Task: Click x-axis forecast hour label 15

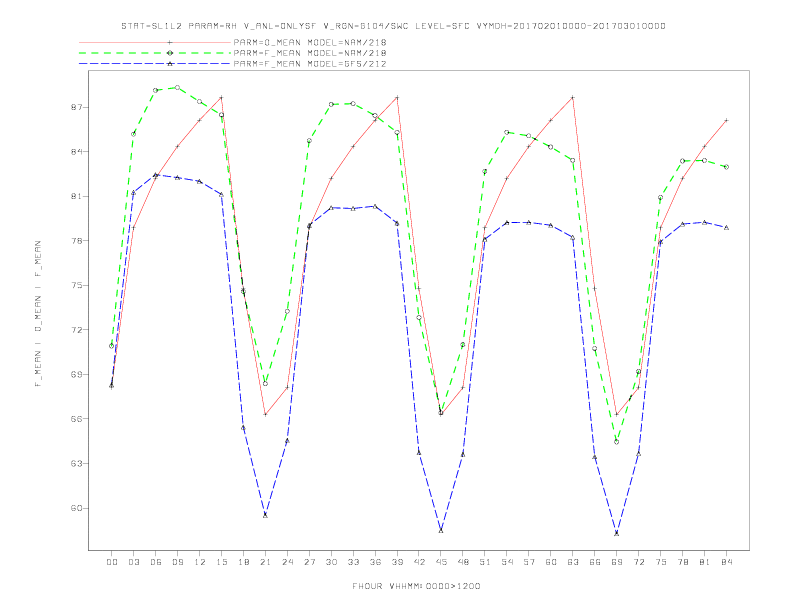Action: click(x=221, y=562)
